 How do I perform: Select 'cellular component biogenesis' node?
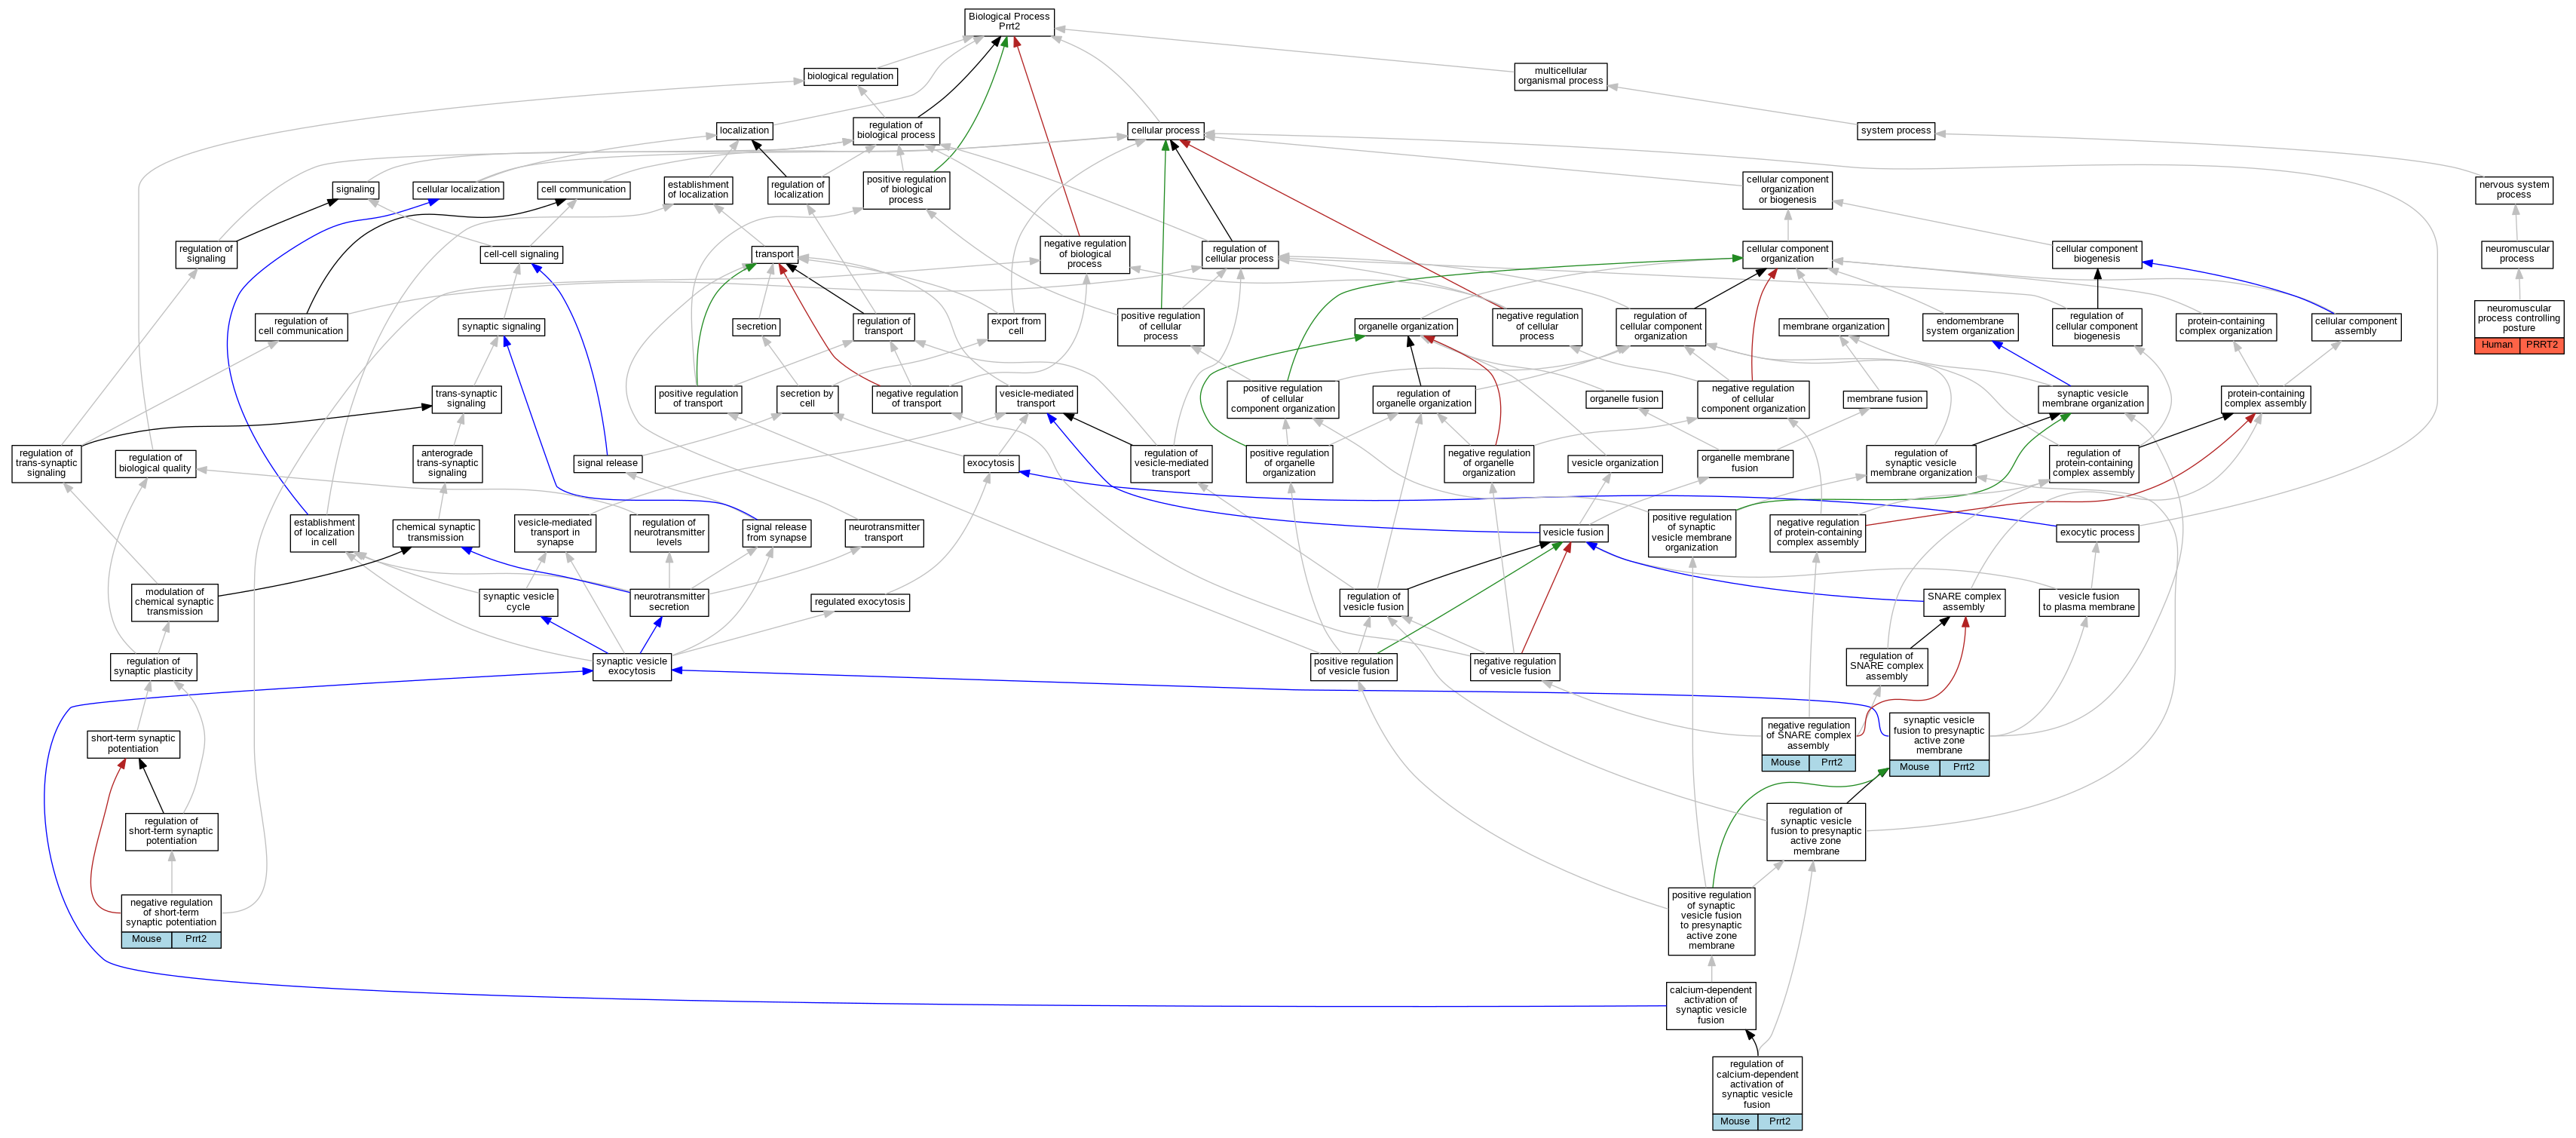2097,254
